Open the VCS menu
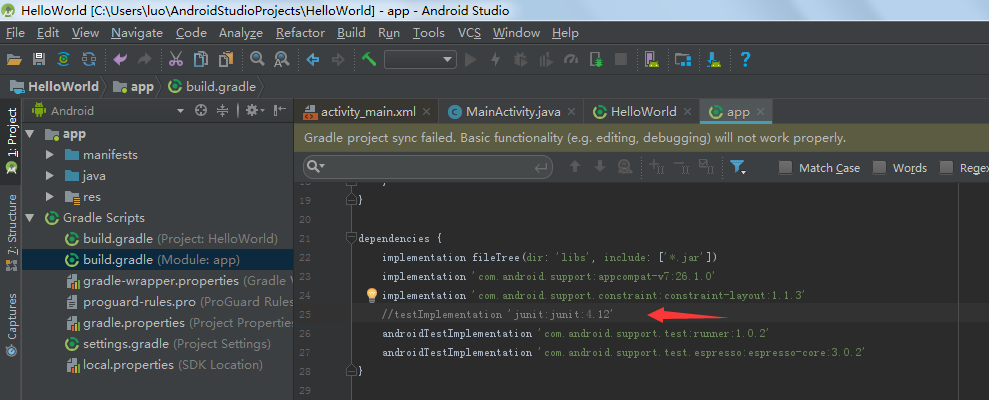This screenshot has height=400, width=989. click(x=469, y=33)
